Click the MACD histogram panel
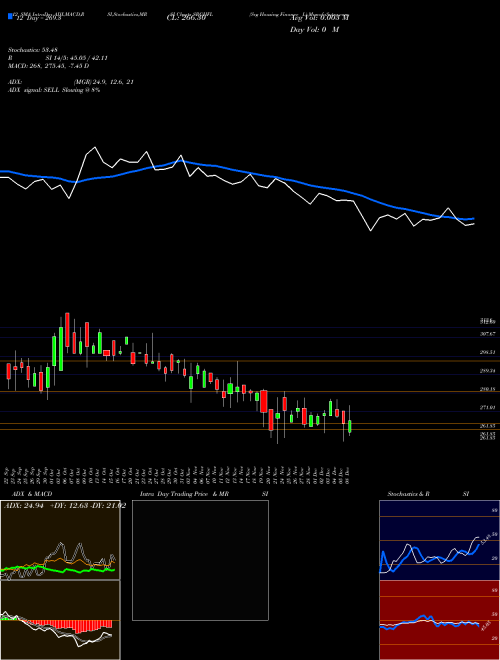Viewport: 500px width, 660px height. click(60, 620)
